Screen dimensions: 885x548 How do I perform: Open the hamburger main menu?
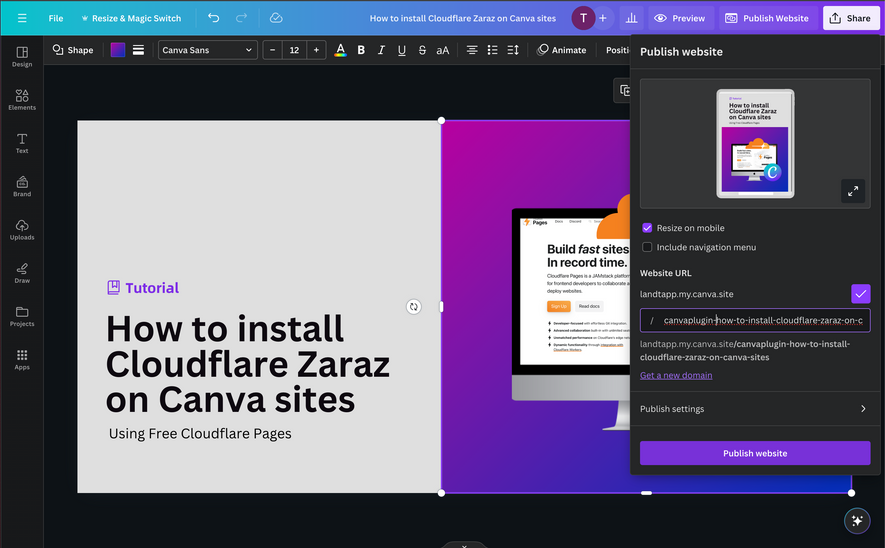point(22,18)
